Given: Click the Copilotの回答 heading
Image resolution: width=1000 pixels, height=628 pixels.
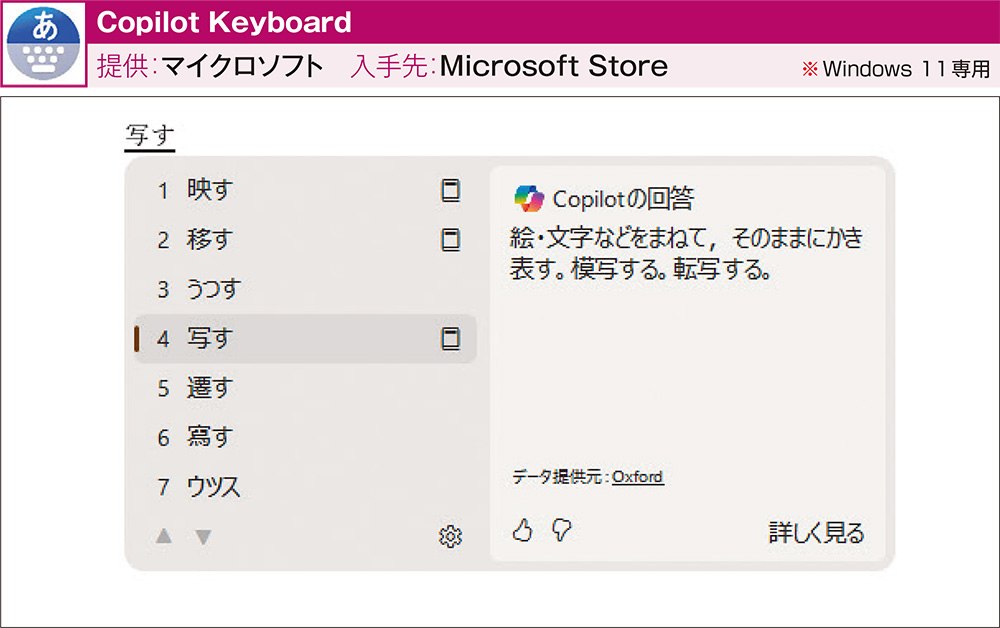Looking at the screenshot, I should point(623,199).
